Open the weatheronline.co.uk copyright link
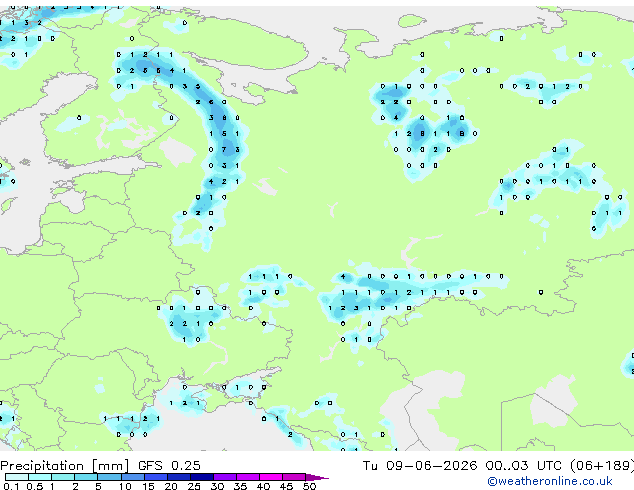Viewport: 634px width, 490px height. click(550, 481)
